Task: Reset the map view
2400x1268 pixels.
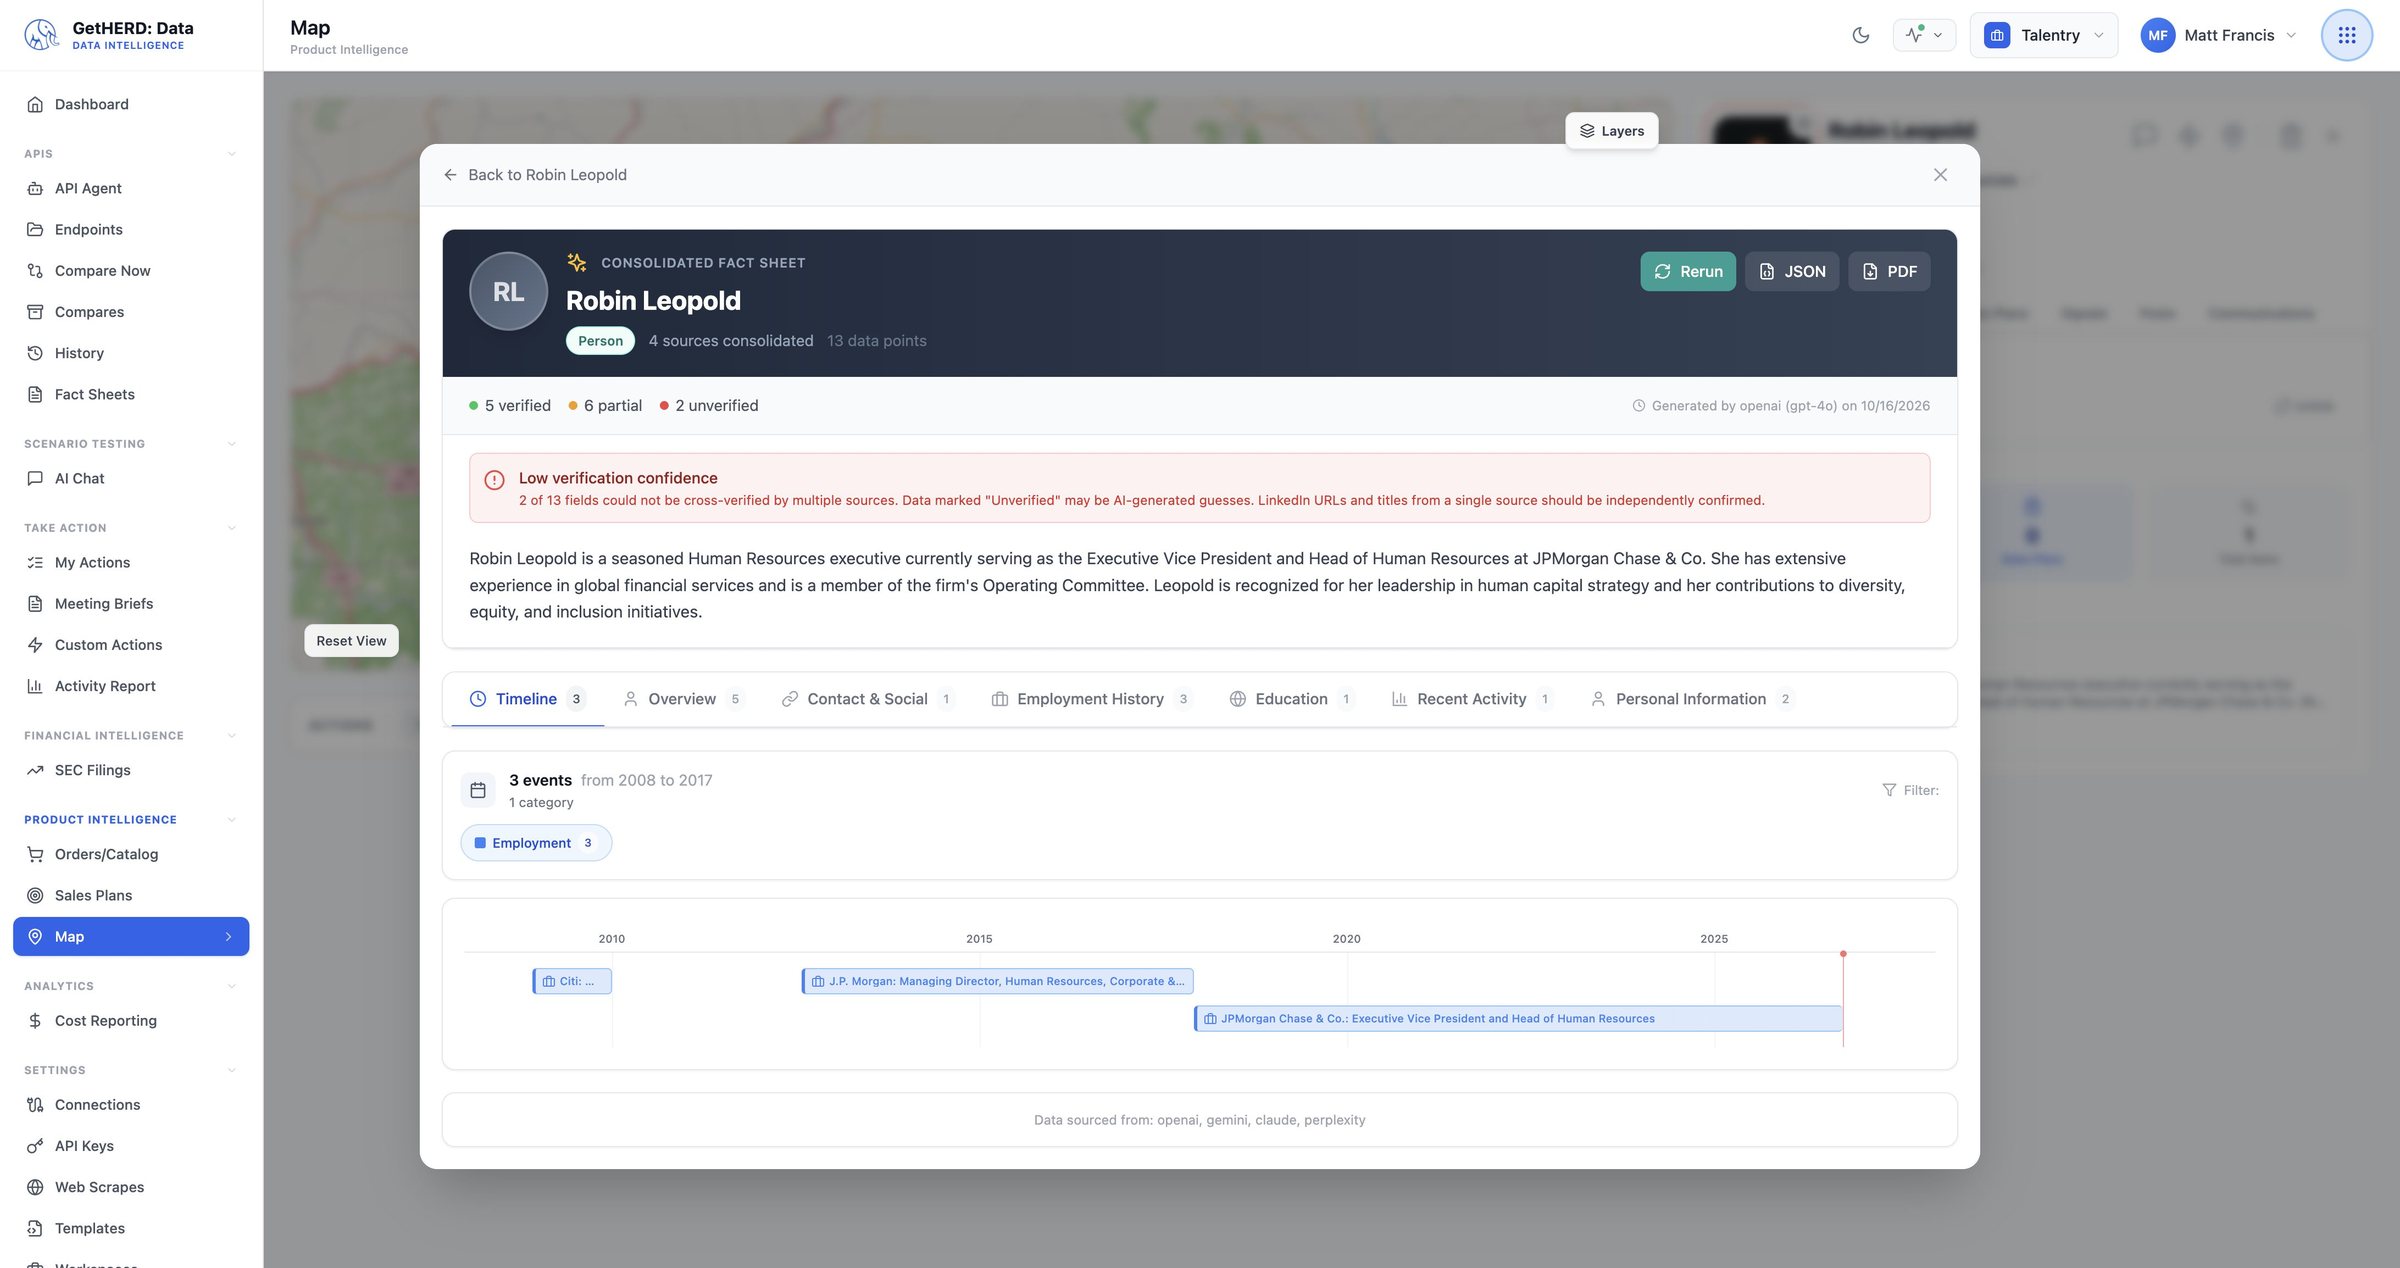Action: (x=351, y=641)
